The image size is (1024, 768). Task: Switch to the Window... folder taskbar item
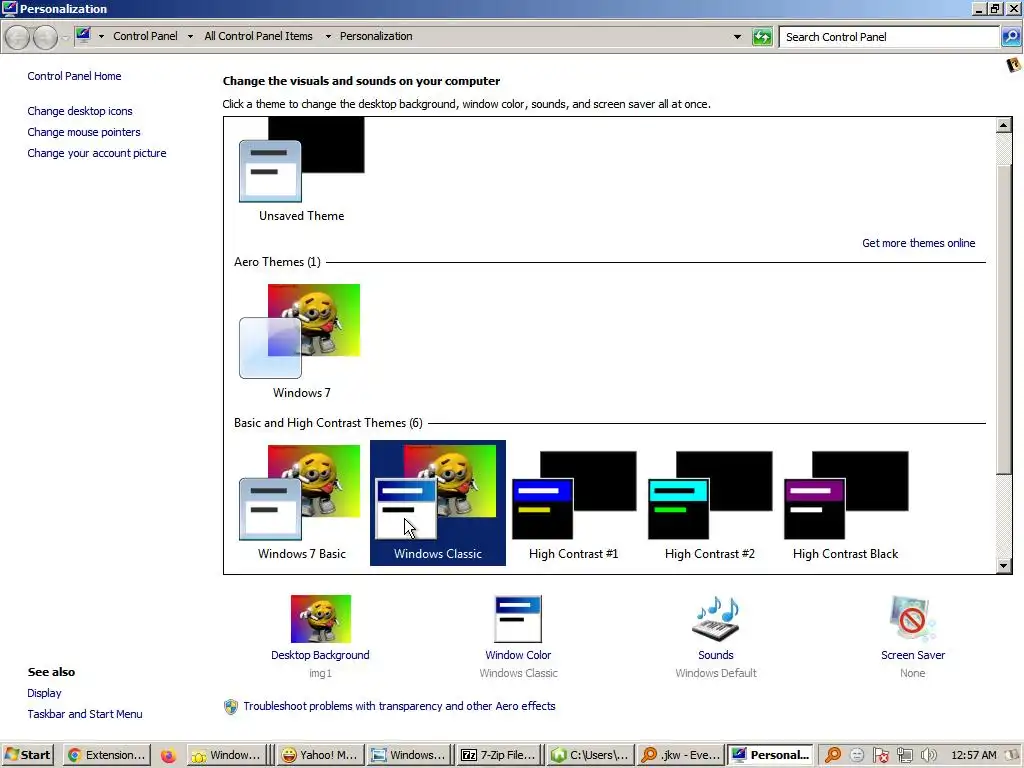pyautogui.click(x=227, y=755)
